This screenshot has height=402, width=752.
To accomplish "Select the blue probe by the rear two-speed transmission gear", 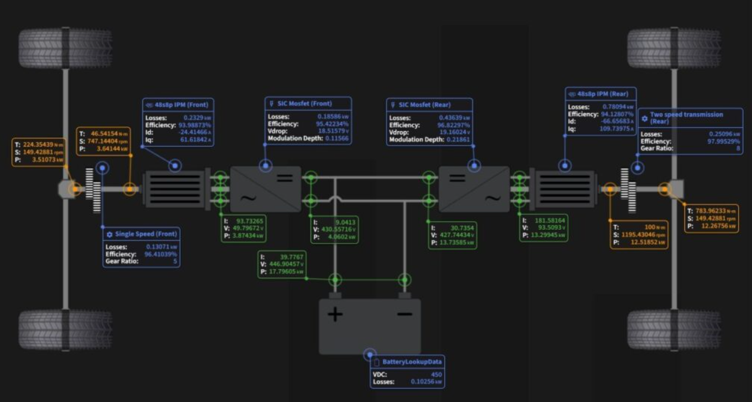I will coord(637,168).
